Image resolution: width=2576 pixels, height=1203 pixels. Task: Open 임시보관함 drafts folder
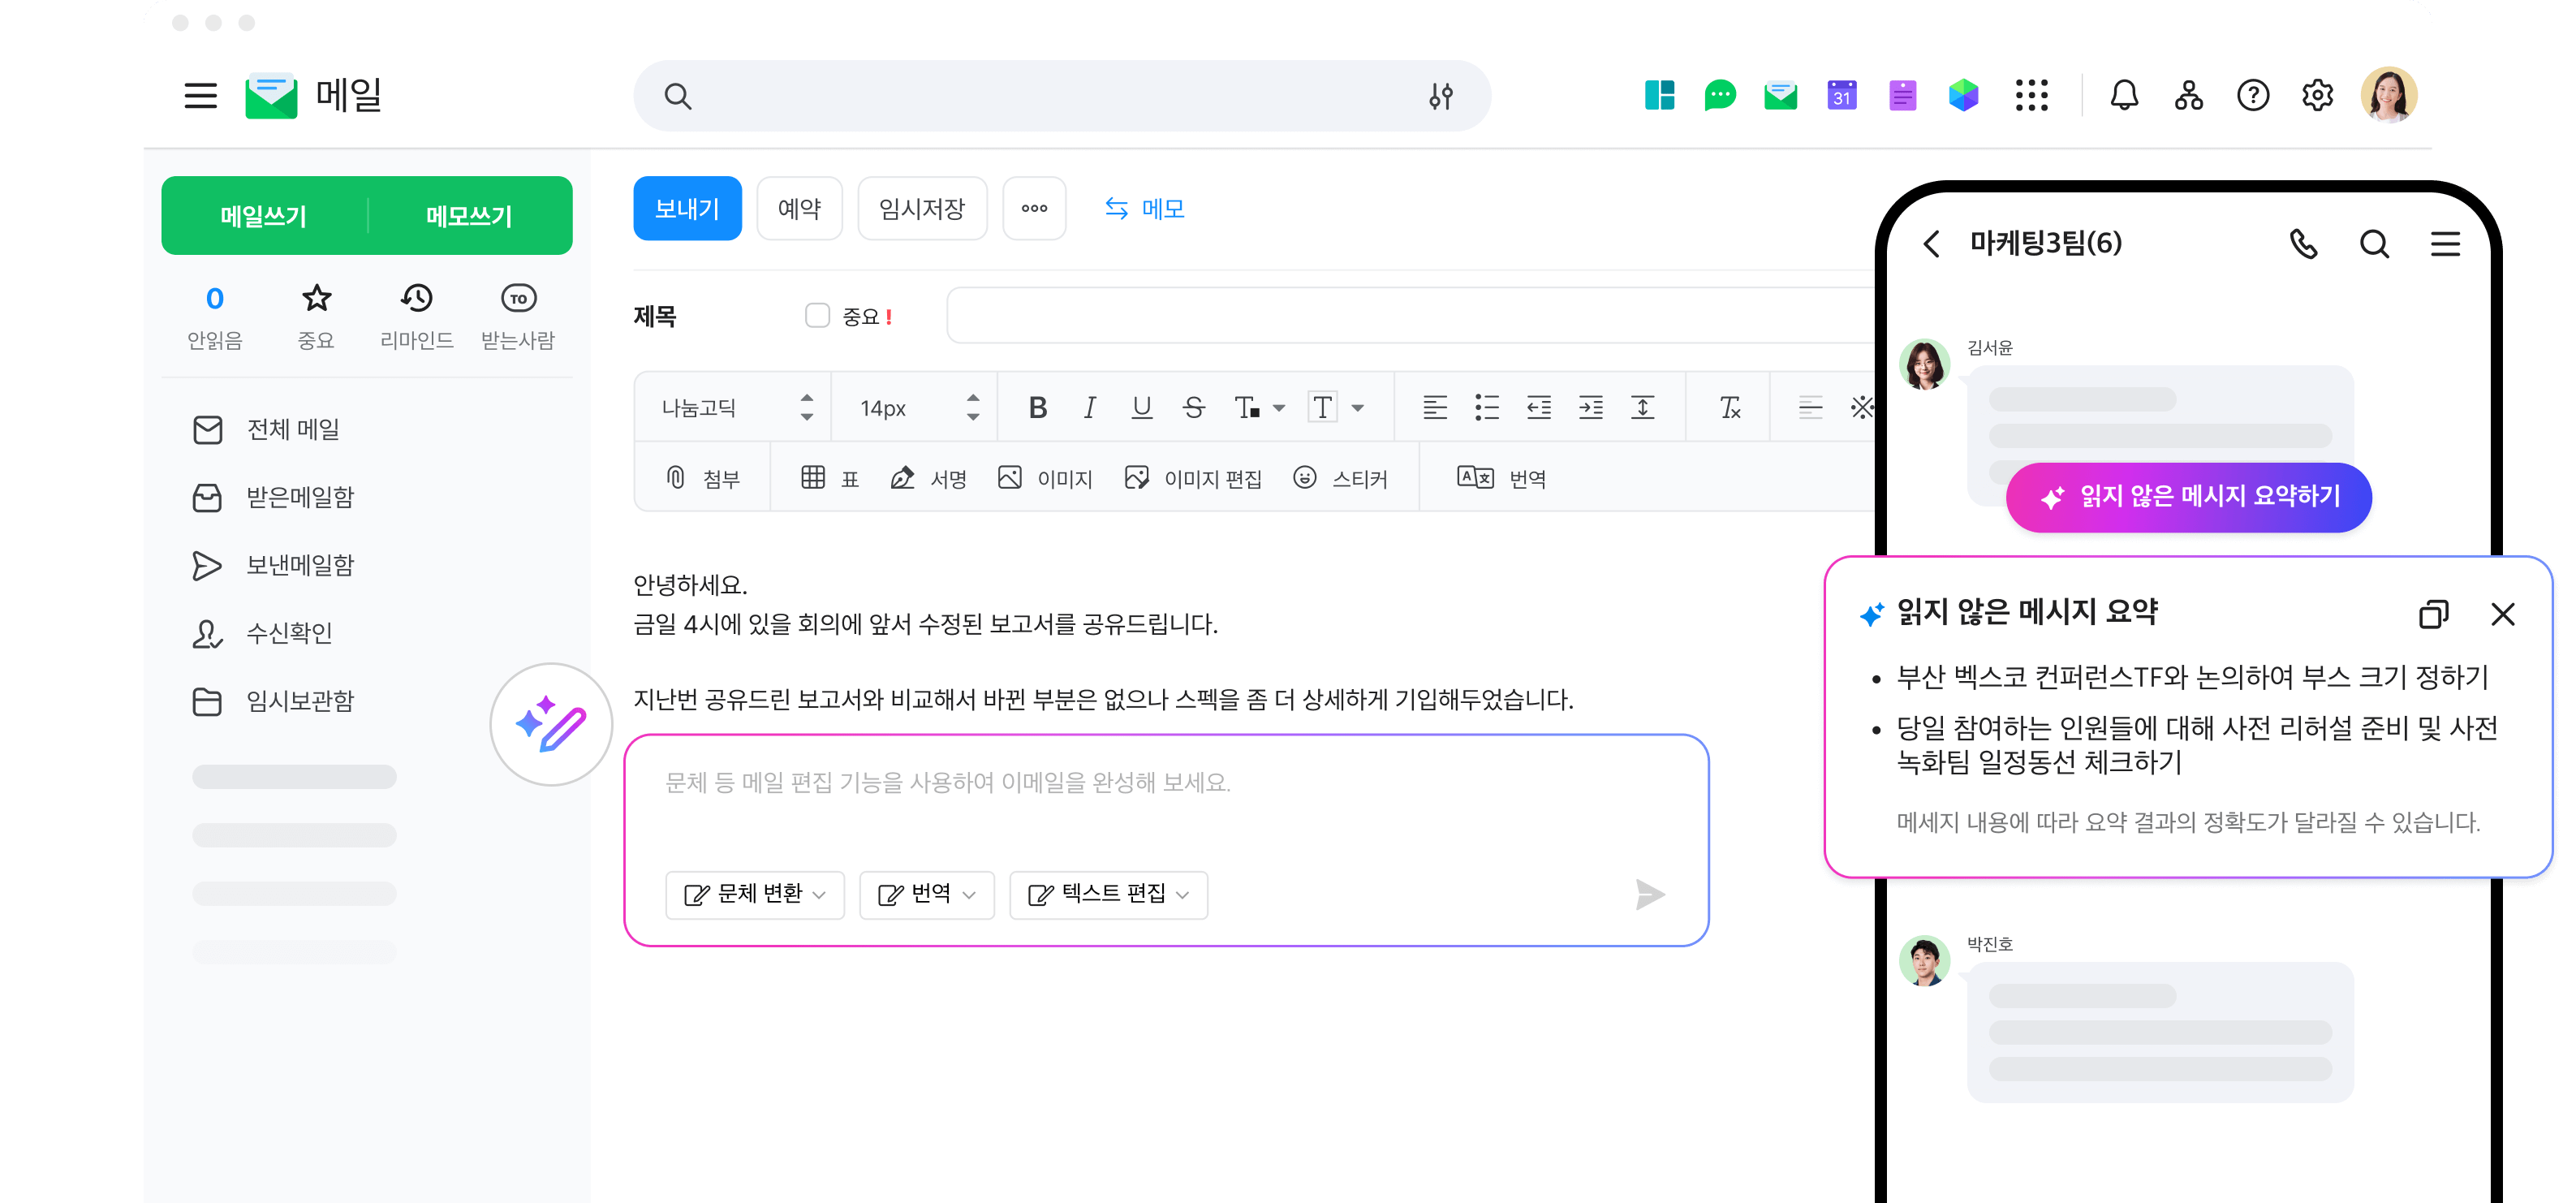click(x=273, y=701)
